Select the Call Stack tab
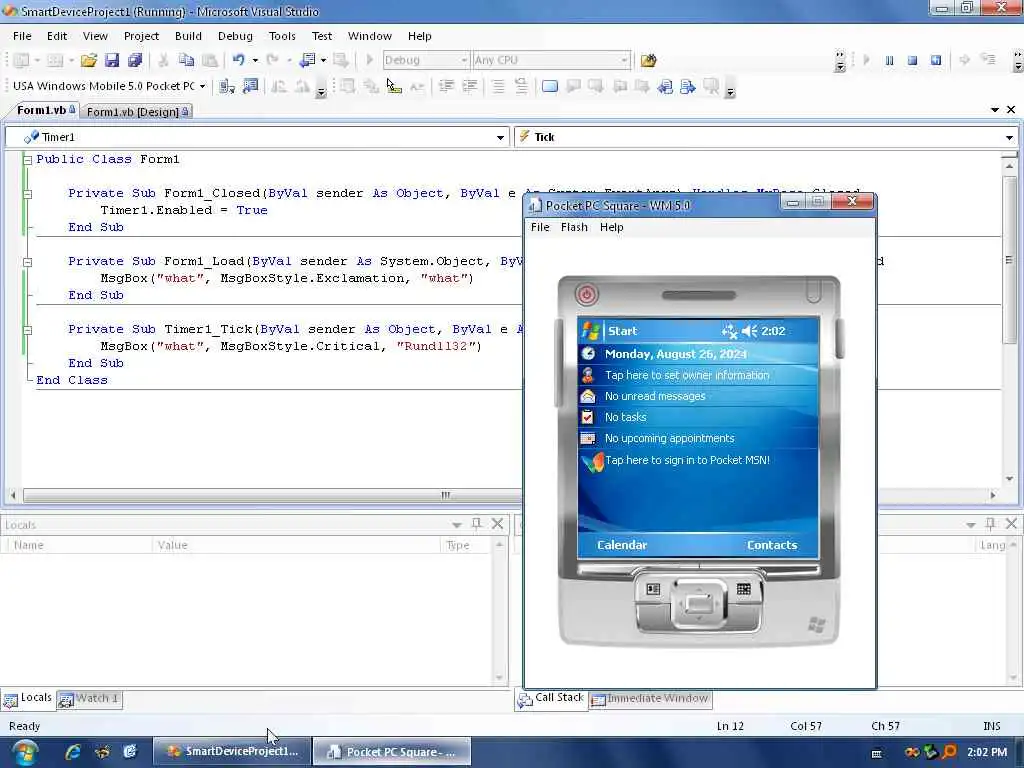Screen dimensions: 1024x768 (552, 699)
